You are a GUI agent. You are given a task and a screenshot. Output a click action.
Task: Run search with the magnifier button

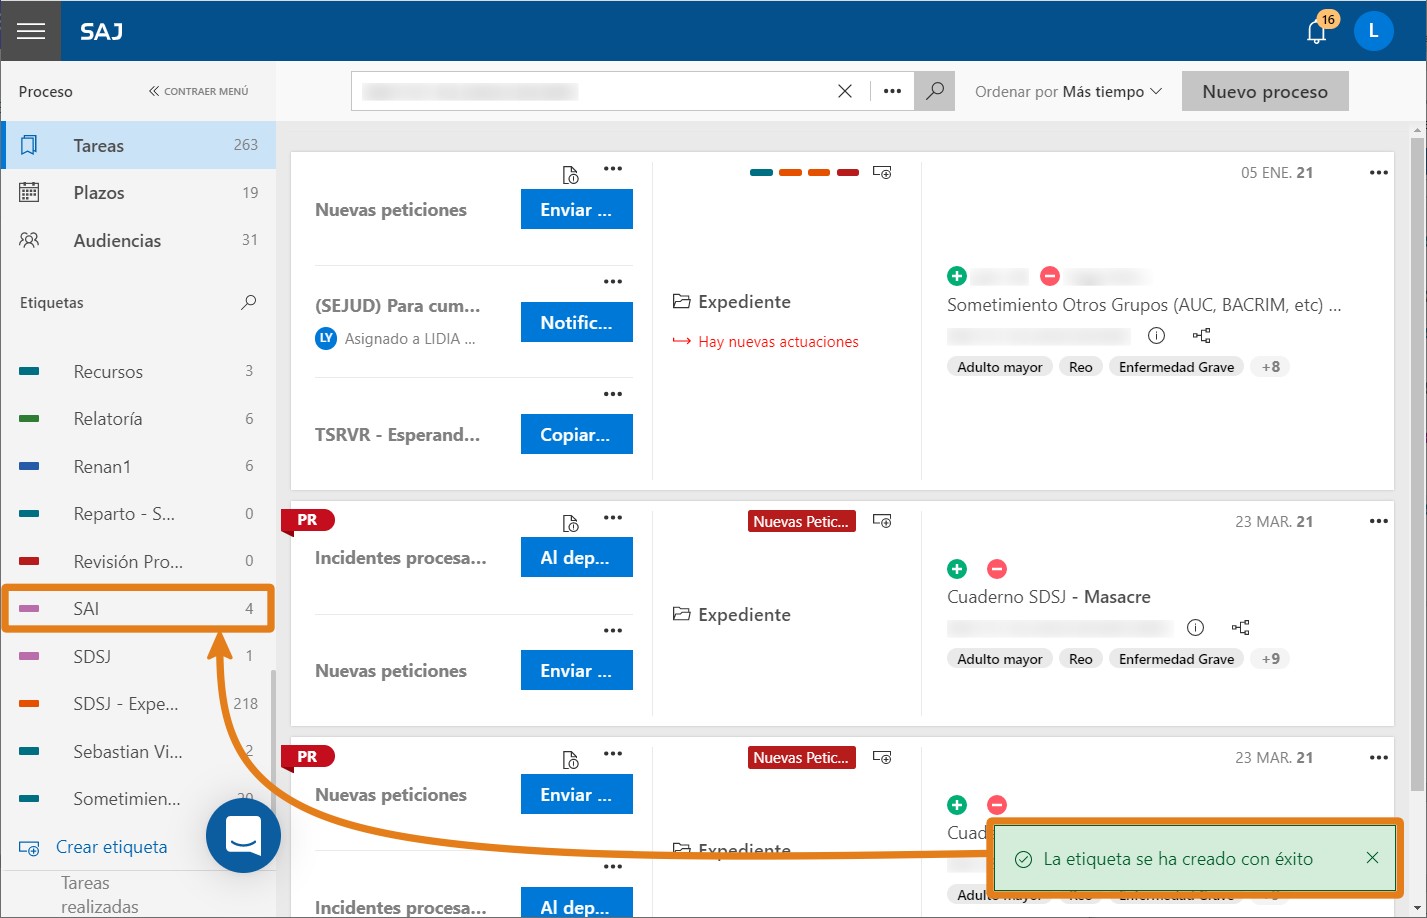[935, 91]
